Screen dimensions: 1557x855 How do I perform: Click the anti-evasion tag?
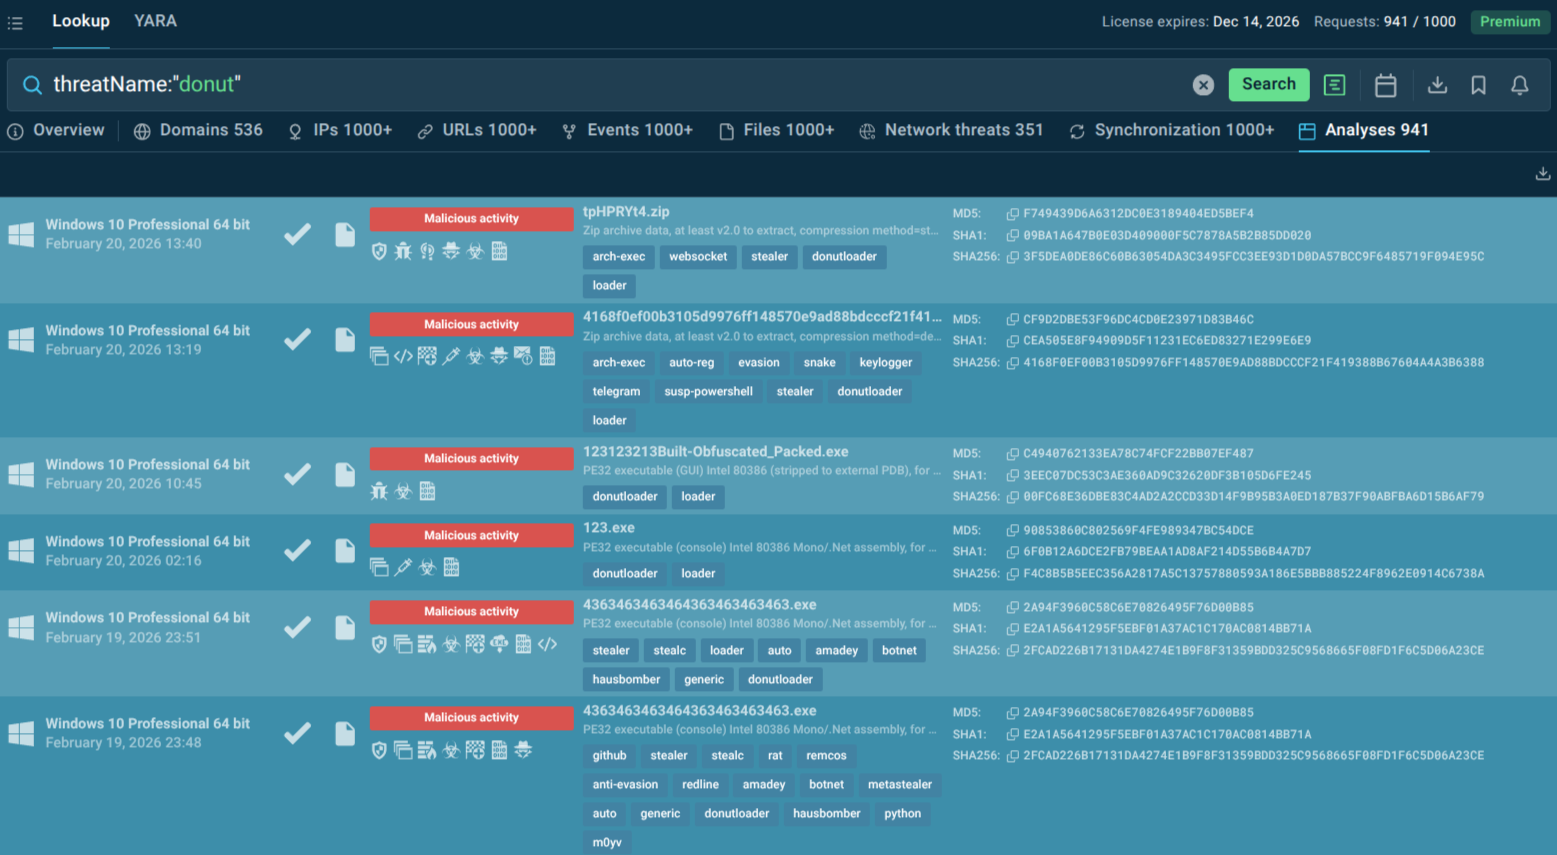[x=625, y=785]
